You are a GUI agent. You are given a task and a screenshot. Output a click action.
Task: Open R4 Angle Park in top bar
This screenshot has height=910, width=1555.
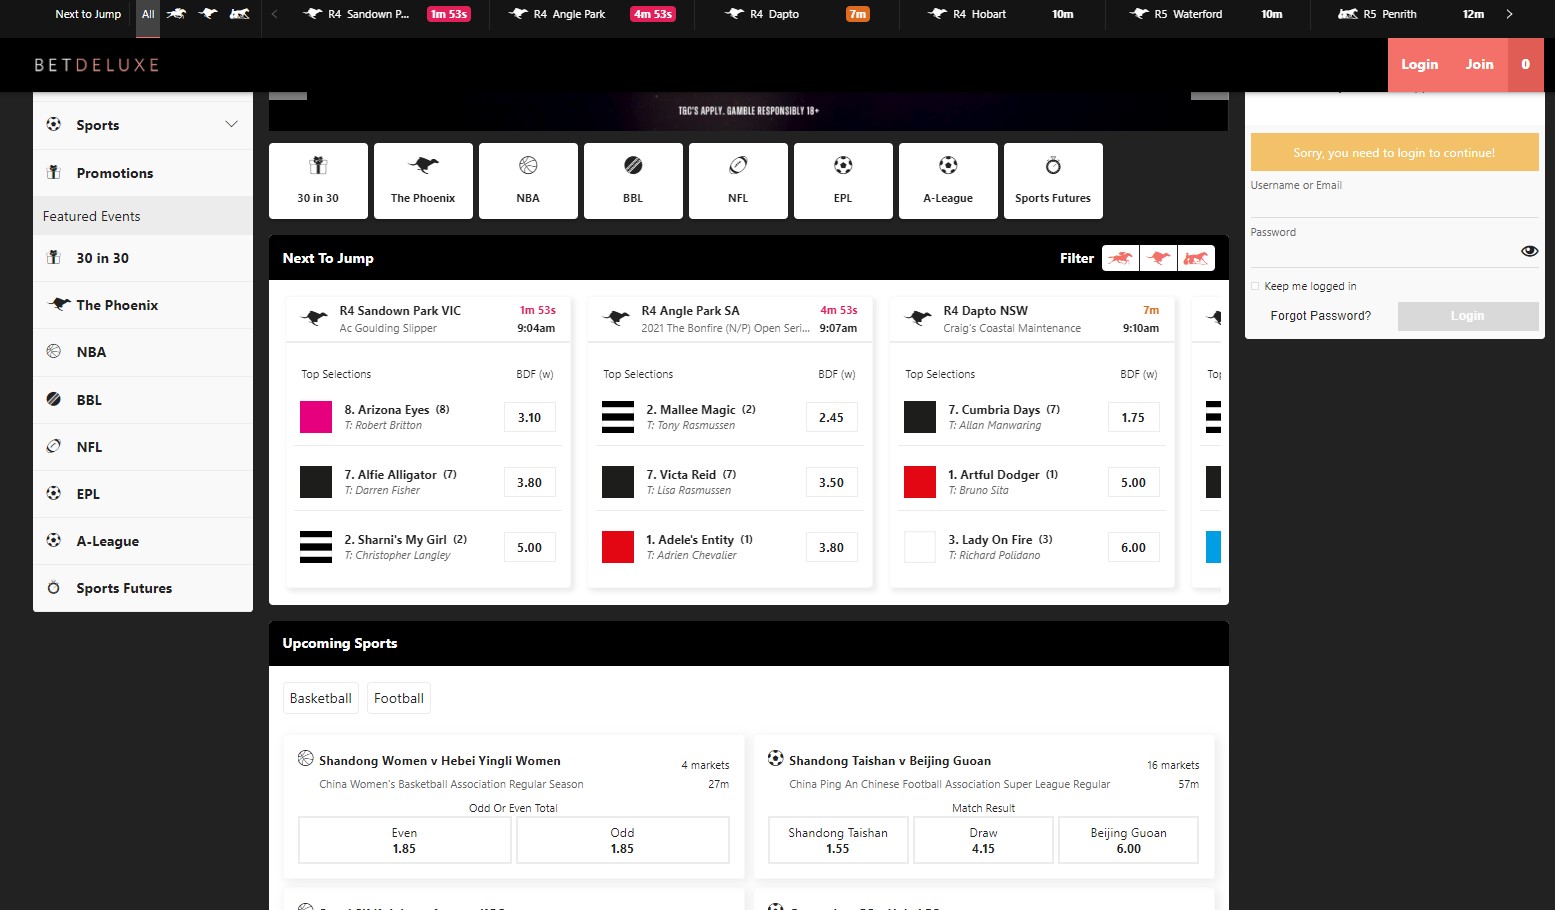(x=592, y=14)
